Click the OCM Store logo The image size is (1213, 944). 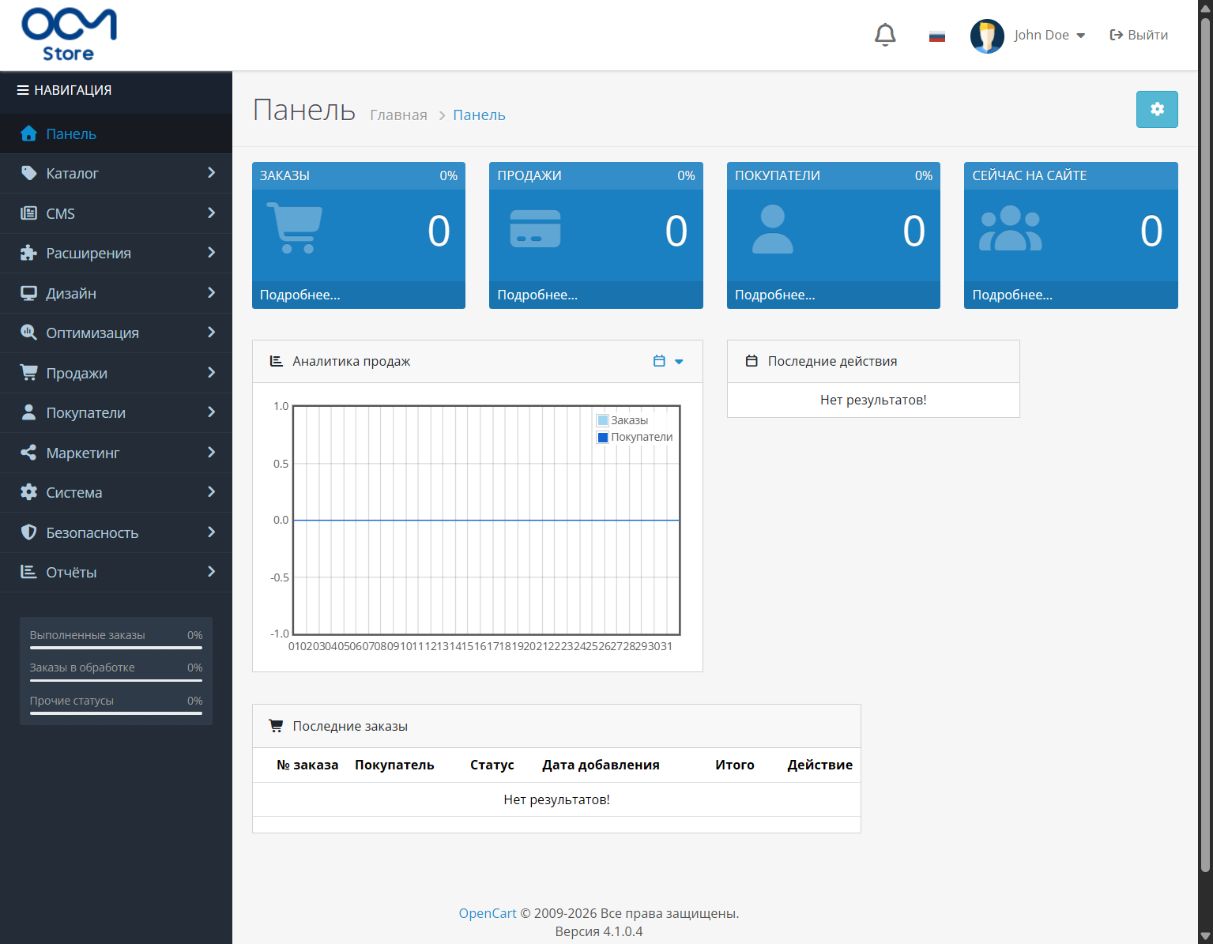tap(69, 35)
